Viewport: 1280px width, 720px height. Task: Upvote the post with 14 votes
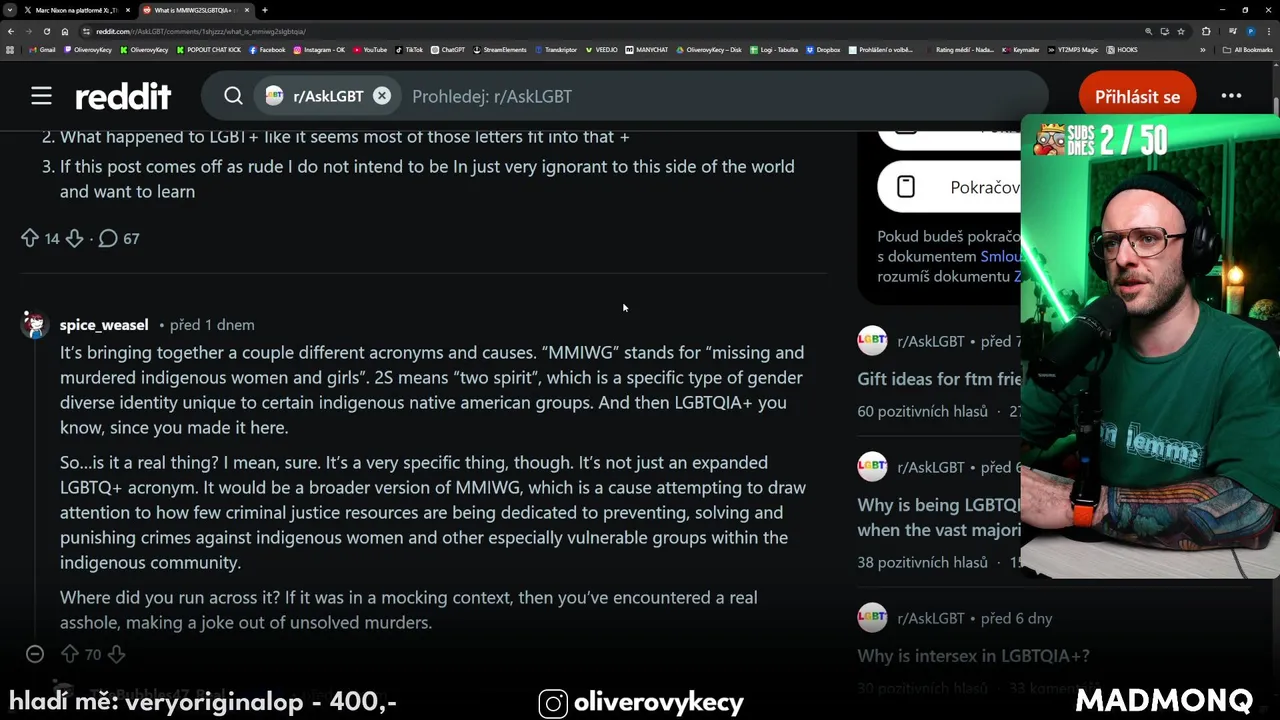30,238
